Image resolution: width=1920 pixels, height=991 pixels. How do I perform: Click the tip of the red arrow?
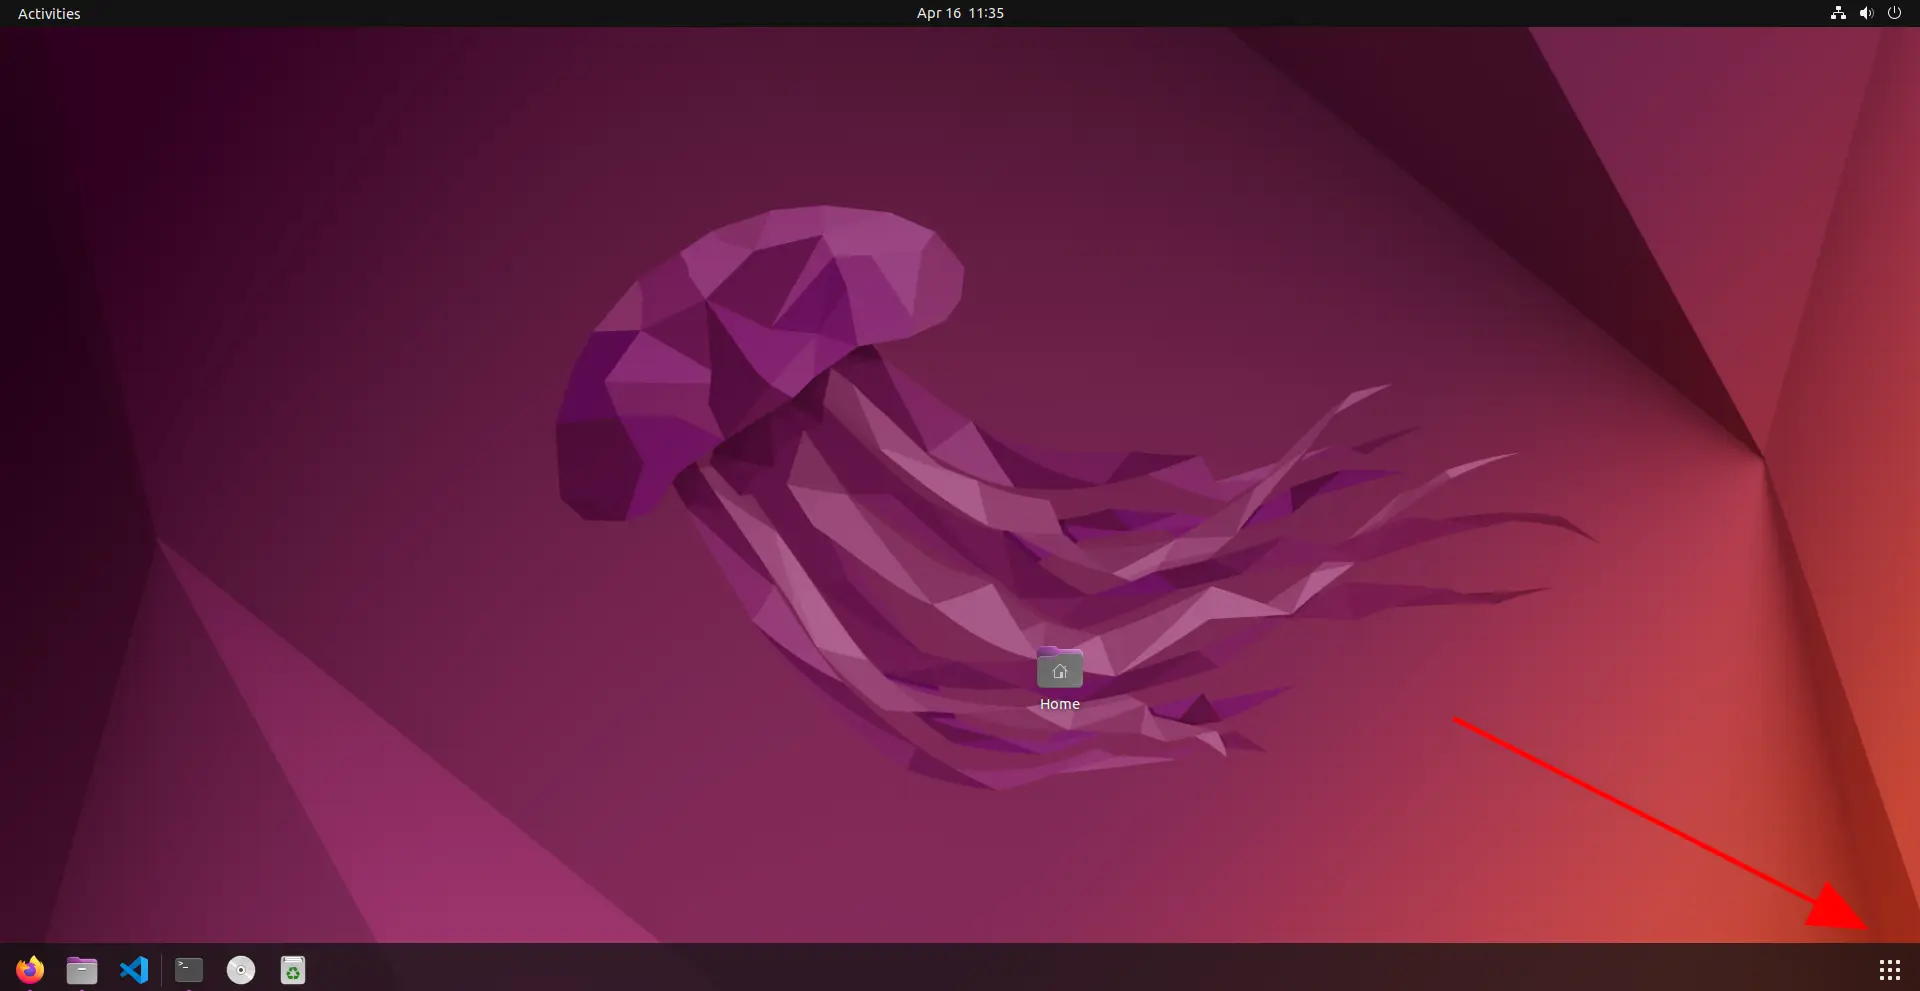click(x=1865, y=928)
